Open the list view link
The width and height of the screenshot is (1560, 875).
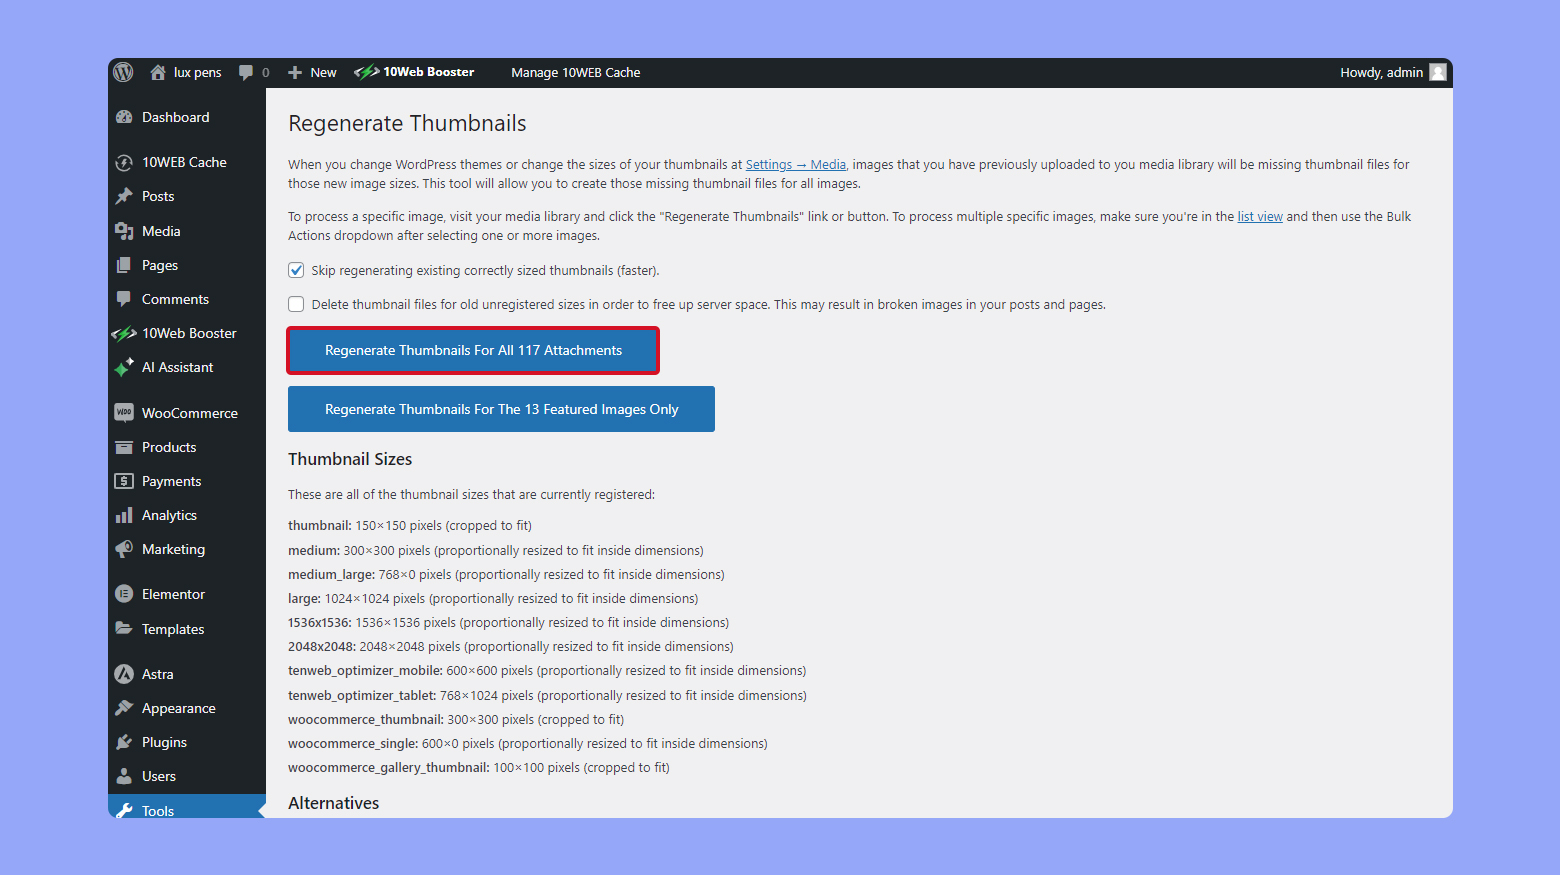pos(1259,217)
